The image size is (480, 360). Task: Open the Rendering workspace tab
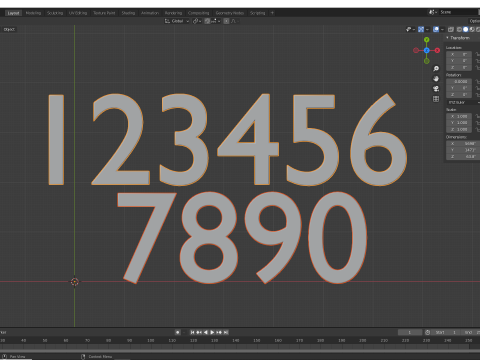click(x=173, y=13)
